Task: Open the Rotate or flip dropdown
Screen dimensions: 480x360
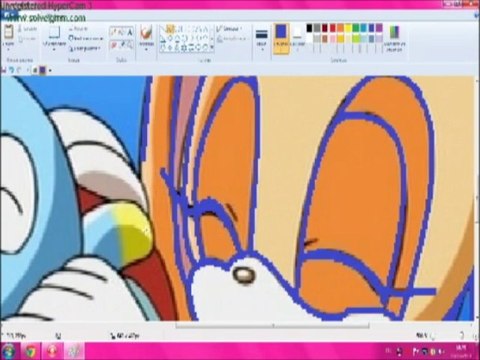Action: 85,48
